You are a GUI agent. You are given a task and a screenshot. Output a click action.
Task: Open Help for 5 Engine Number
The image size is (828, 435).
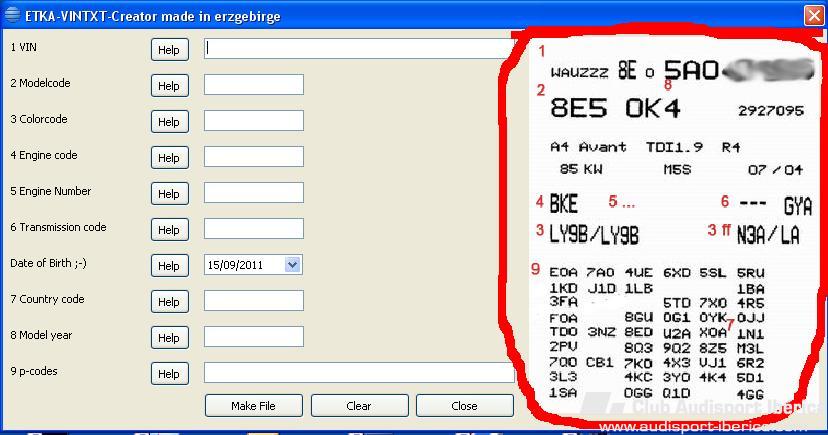point(170,194)
